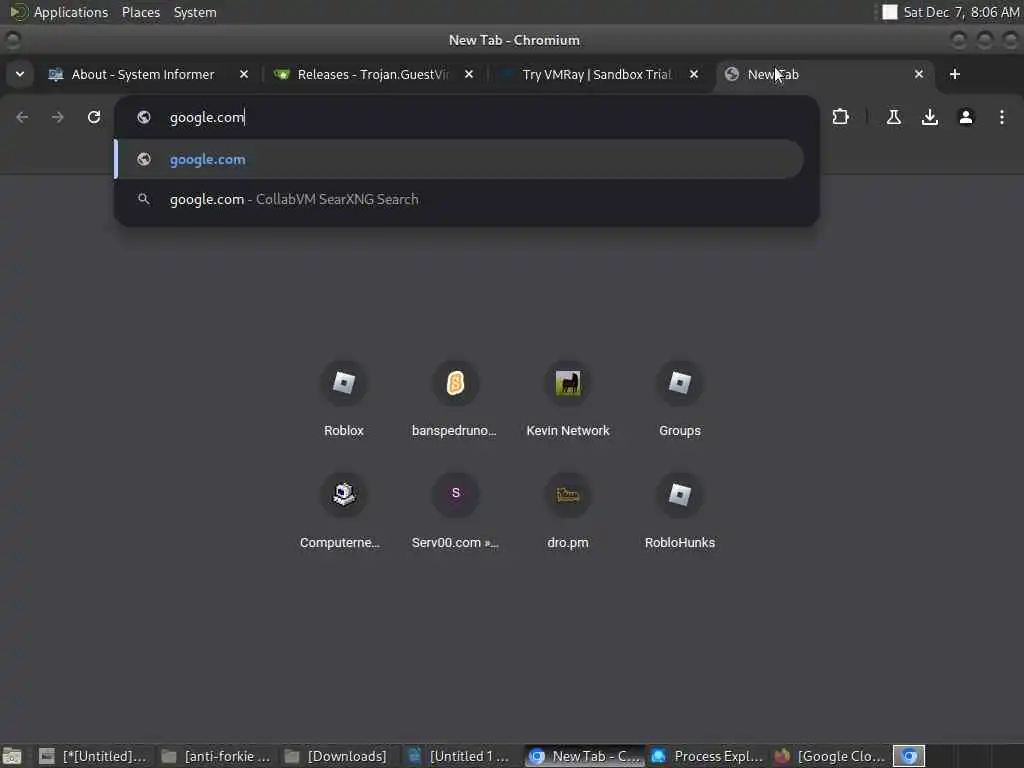Select the New Tab tab
Screen dimensions: 1024x768
(824, 74)
